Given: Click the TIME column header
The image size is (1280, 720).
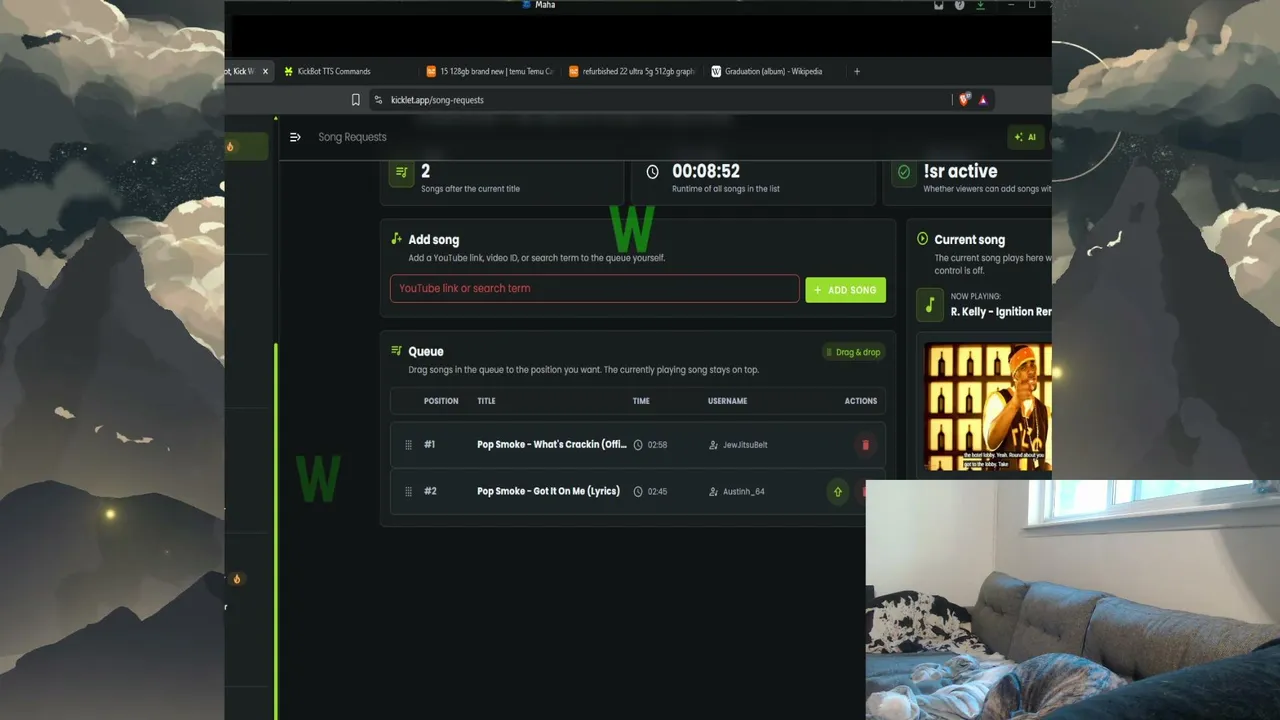Looking at the screenshot, I should pyautogui.click(x=641, y=401).
